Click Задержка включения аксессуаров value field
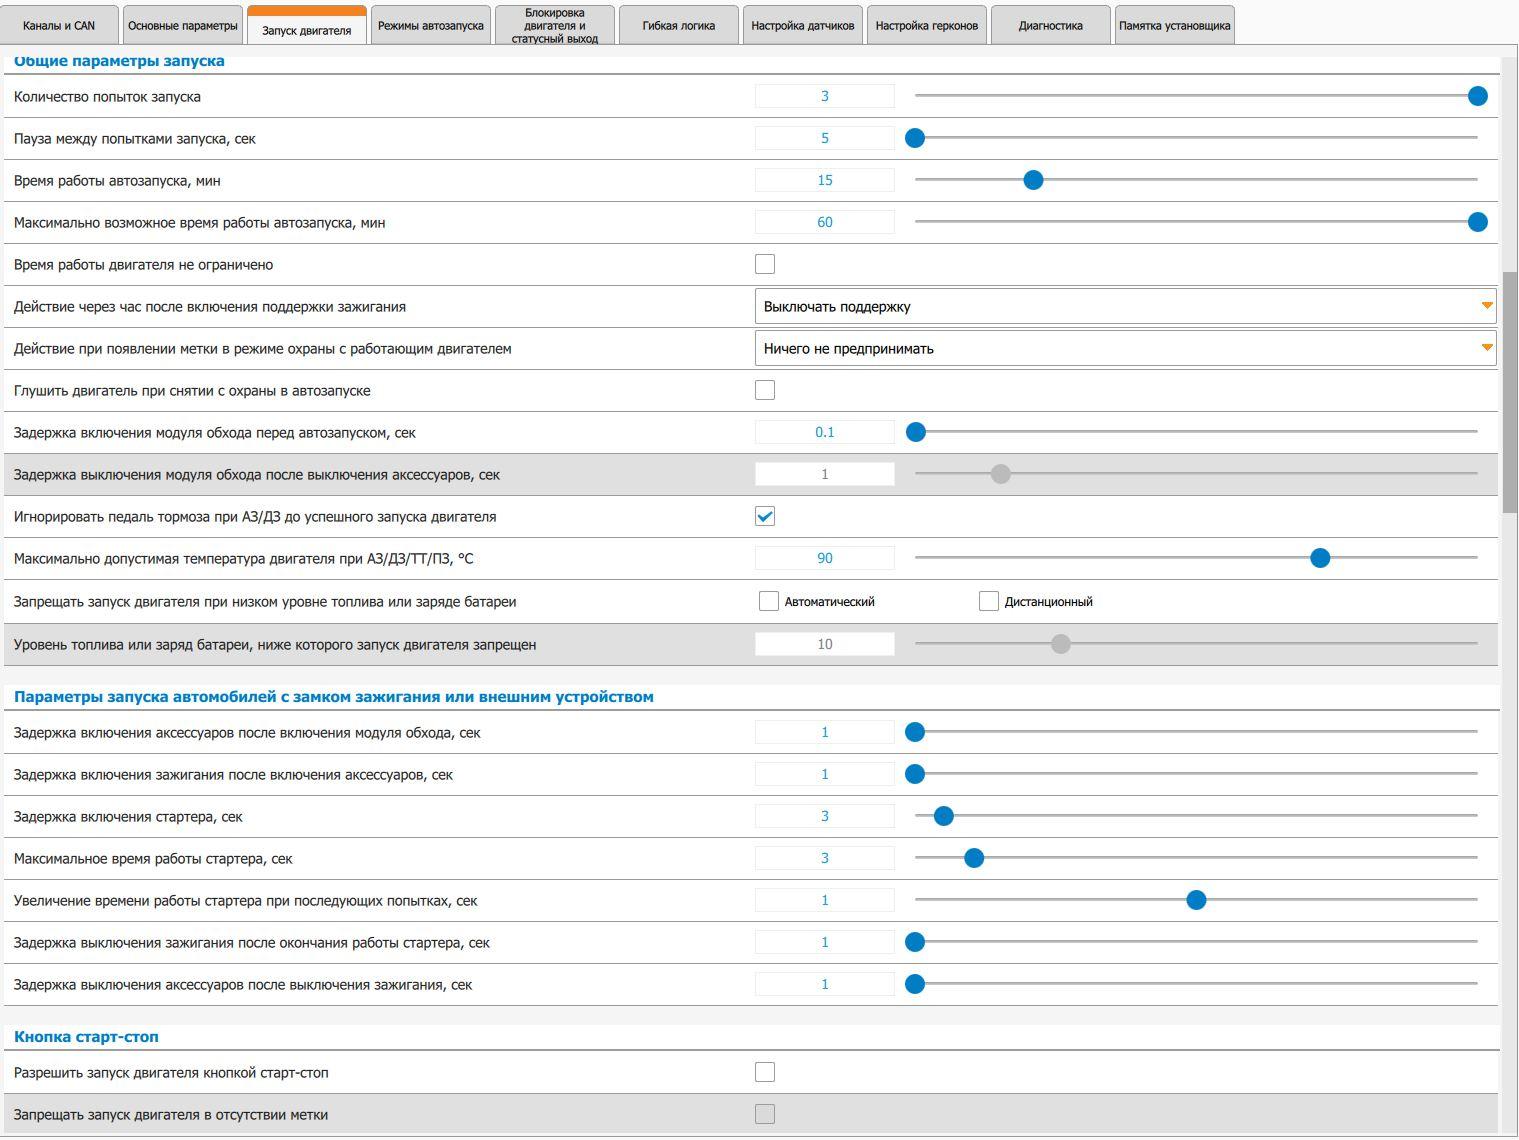This screenshot has width=1519, height=1140. (825, 732)
